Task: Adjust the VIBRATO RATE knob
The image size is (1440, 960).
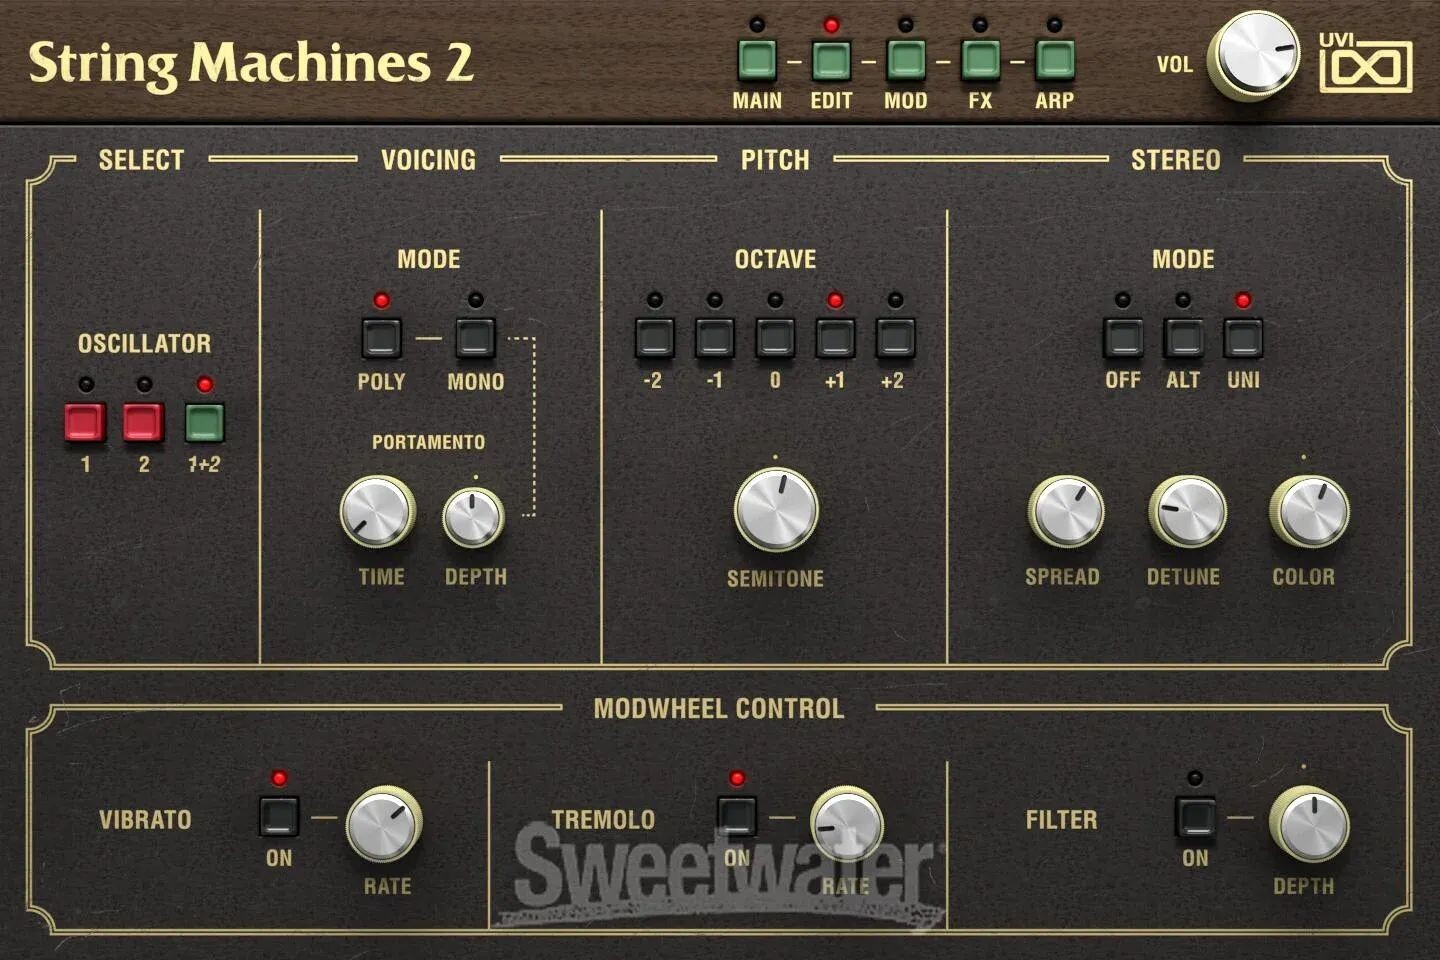Action: (383, 825)
